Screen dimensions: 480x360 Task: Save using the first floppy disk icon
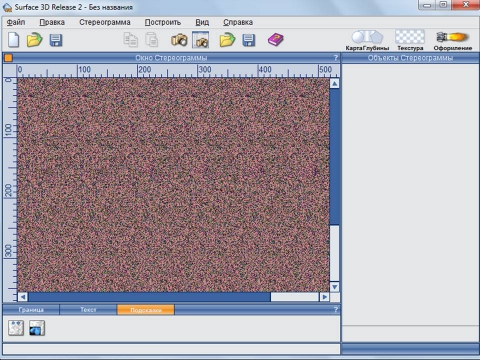[56, 40]
